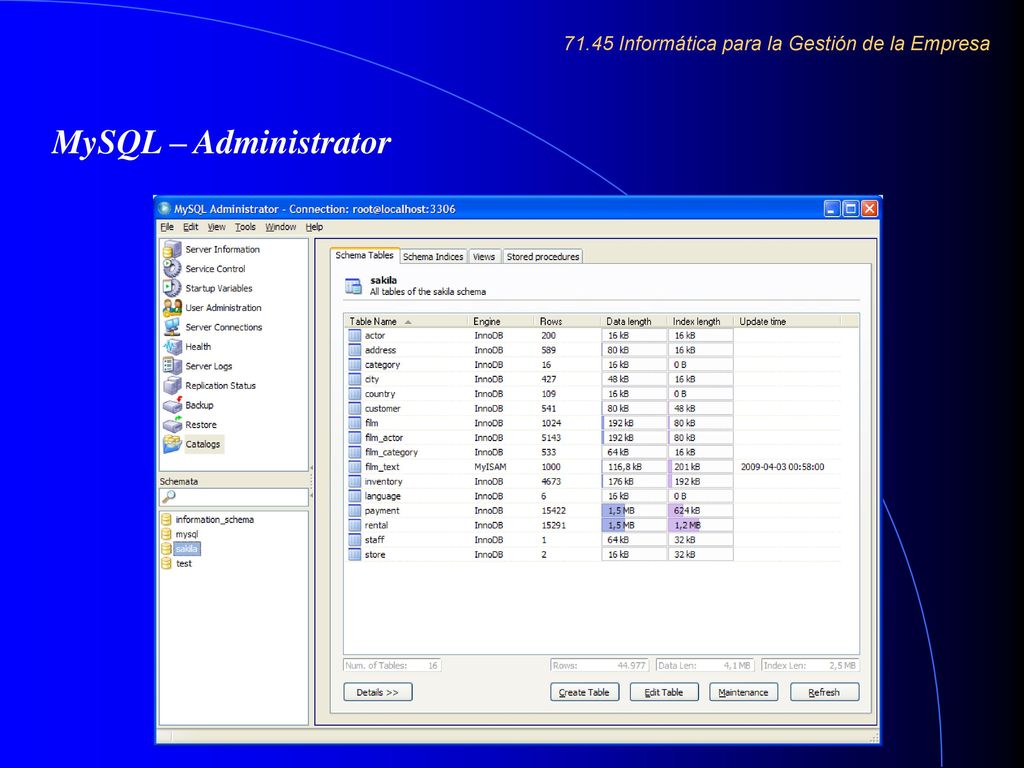
Task: Open the Edit menu
Action: [191, 227]
